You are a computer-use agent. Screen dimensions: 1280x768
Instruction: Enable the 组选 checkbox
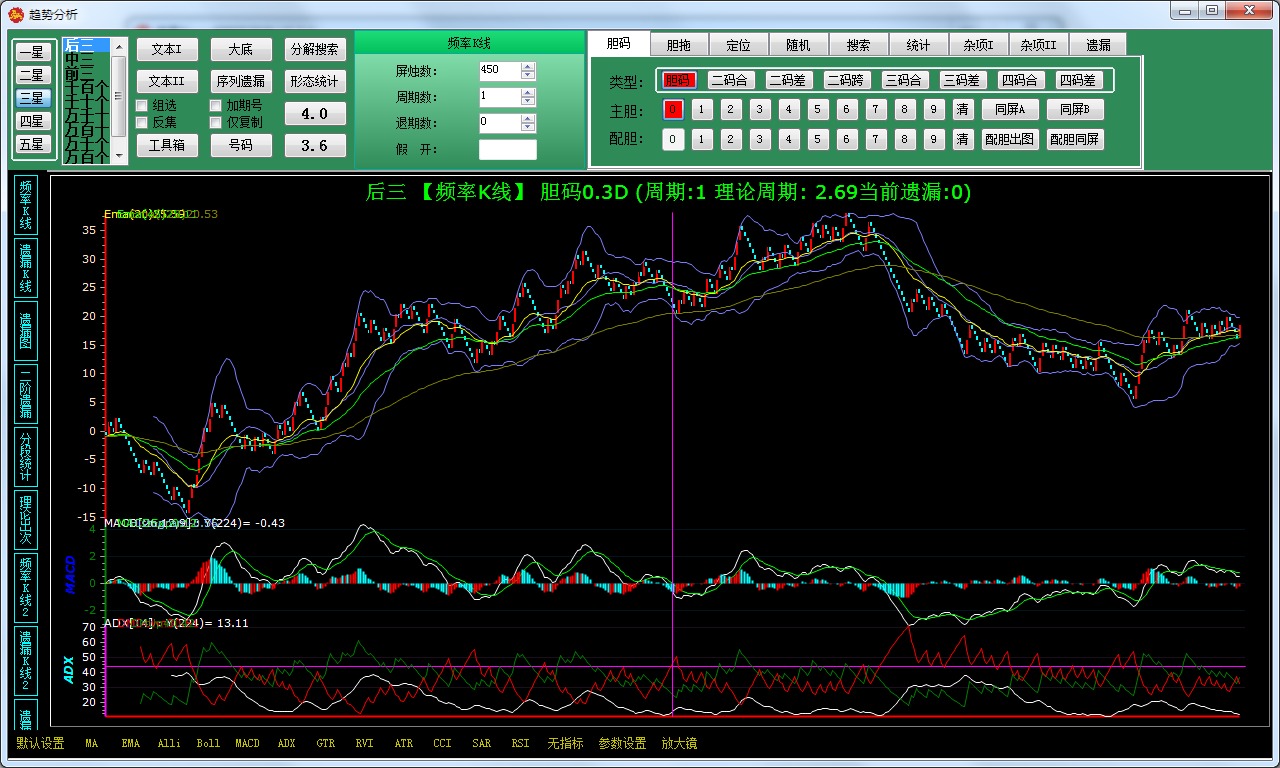pyautogui.click(x=142, y=105)
